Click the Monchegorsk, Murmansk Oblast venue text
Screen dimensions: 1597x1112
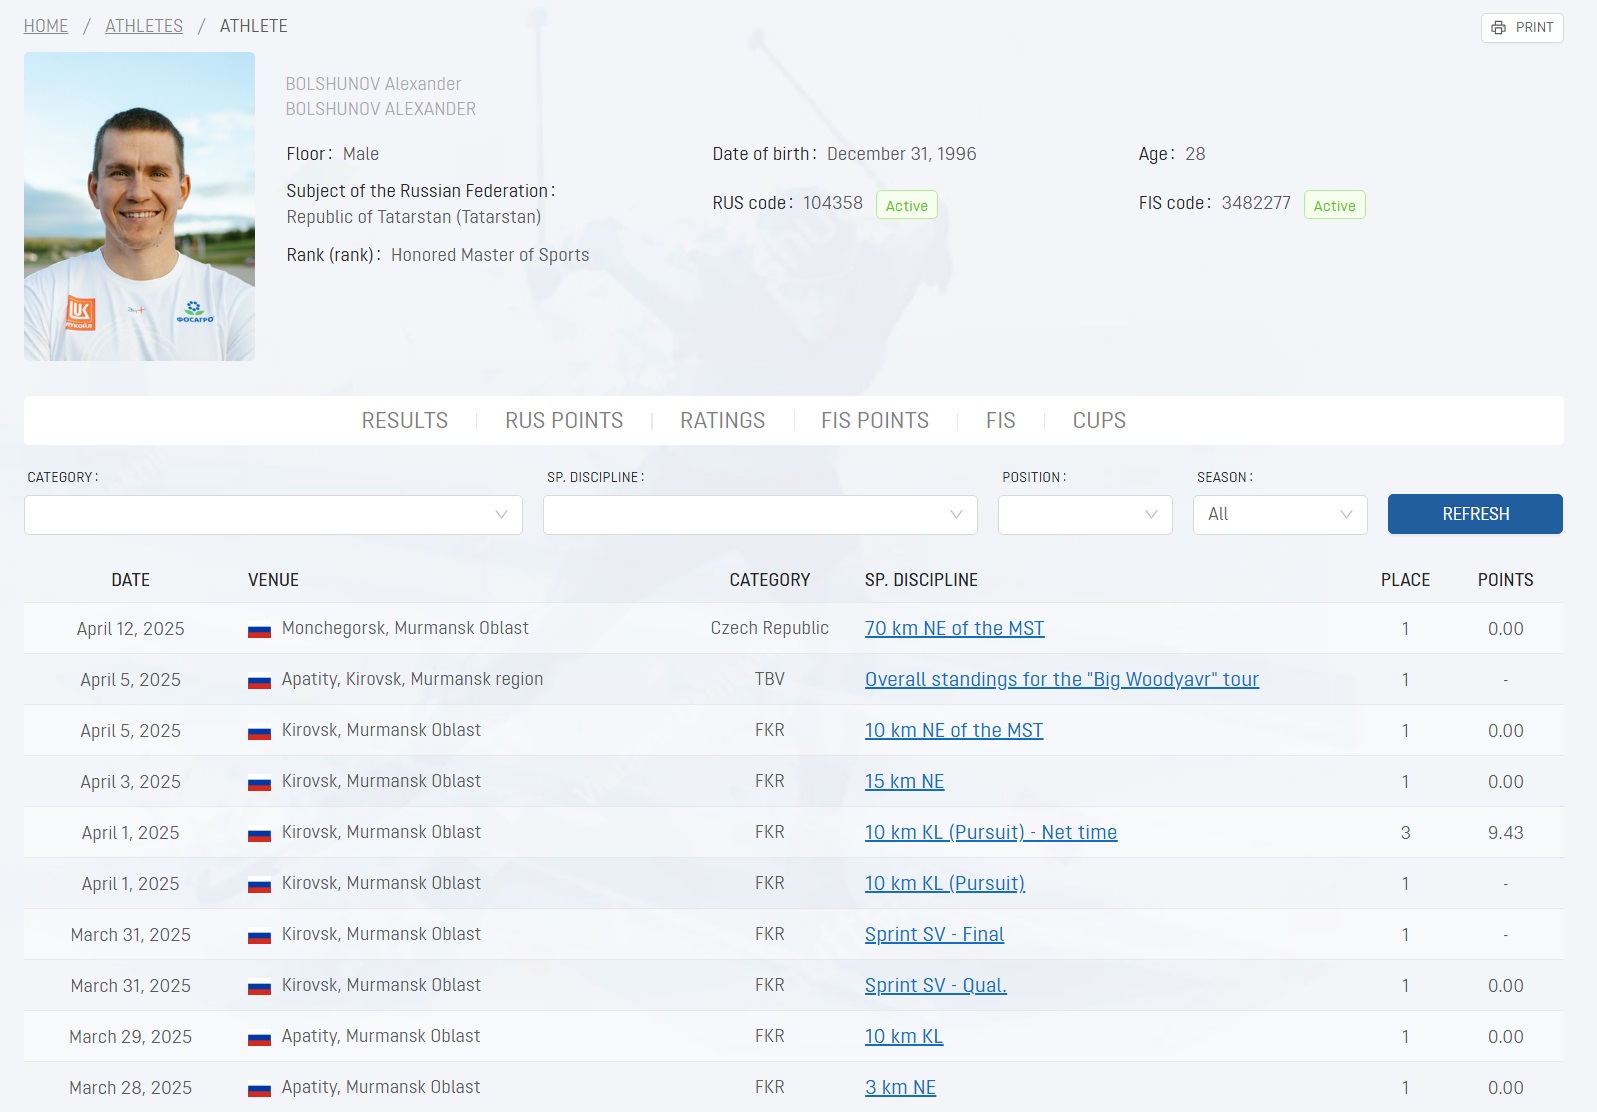pos(405,628)
